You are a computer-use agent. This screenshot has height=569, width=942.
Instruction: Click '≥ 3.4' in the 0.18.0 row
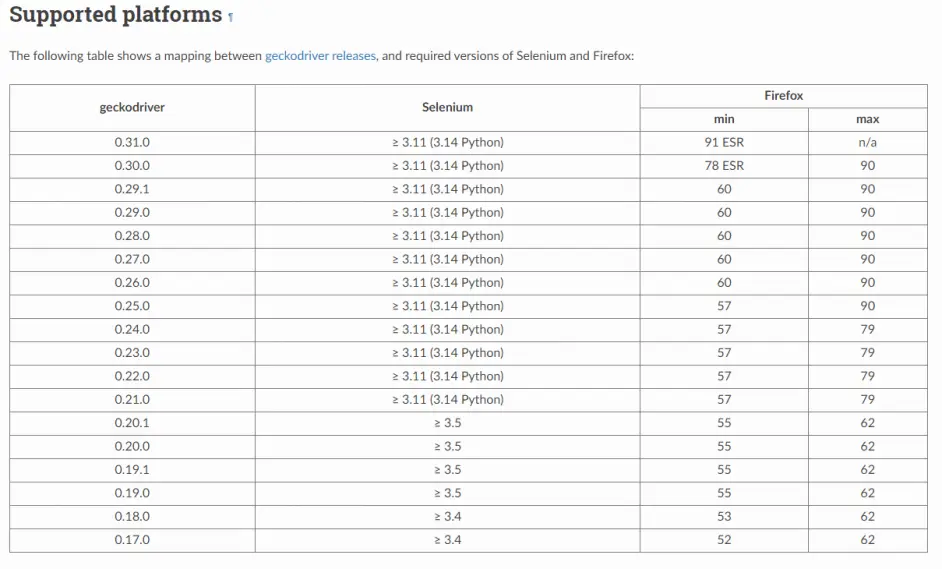(x=448, y=518)
